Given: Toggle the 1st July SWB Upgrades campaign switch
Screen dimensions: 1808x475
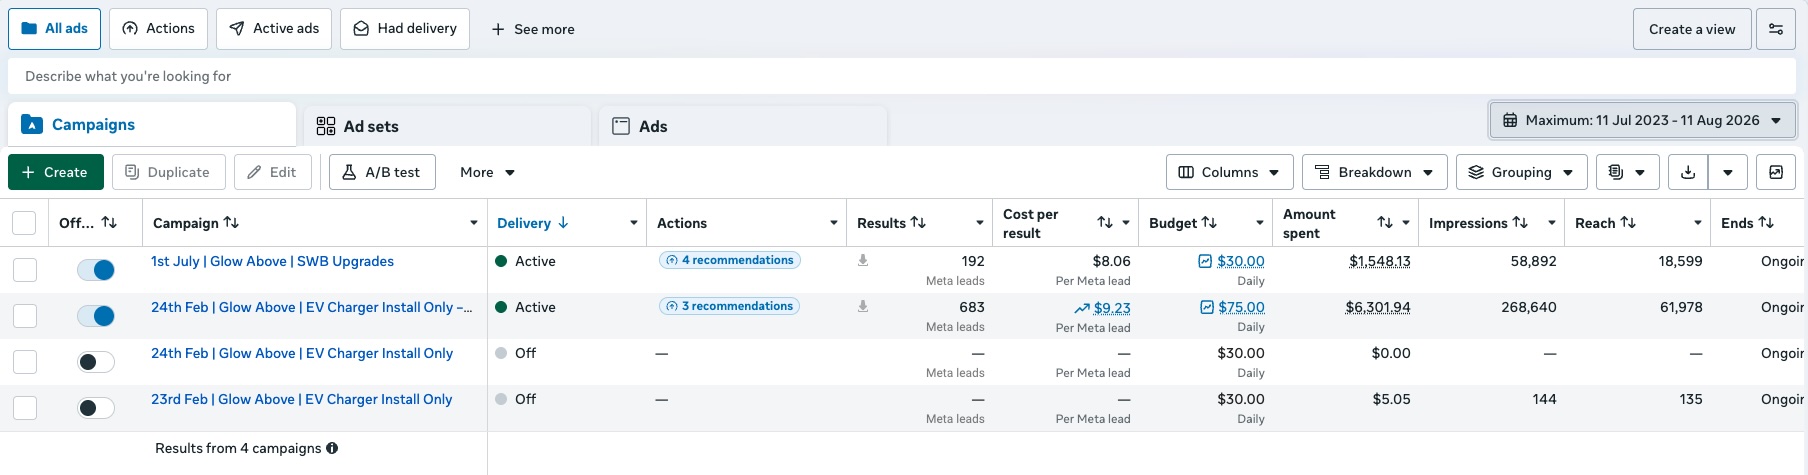Looking at the screenshot, I should pos(96,270).
